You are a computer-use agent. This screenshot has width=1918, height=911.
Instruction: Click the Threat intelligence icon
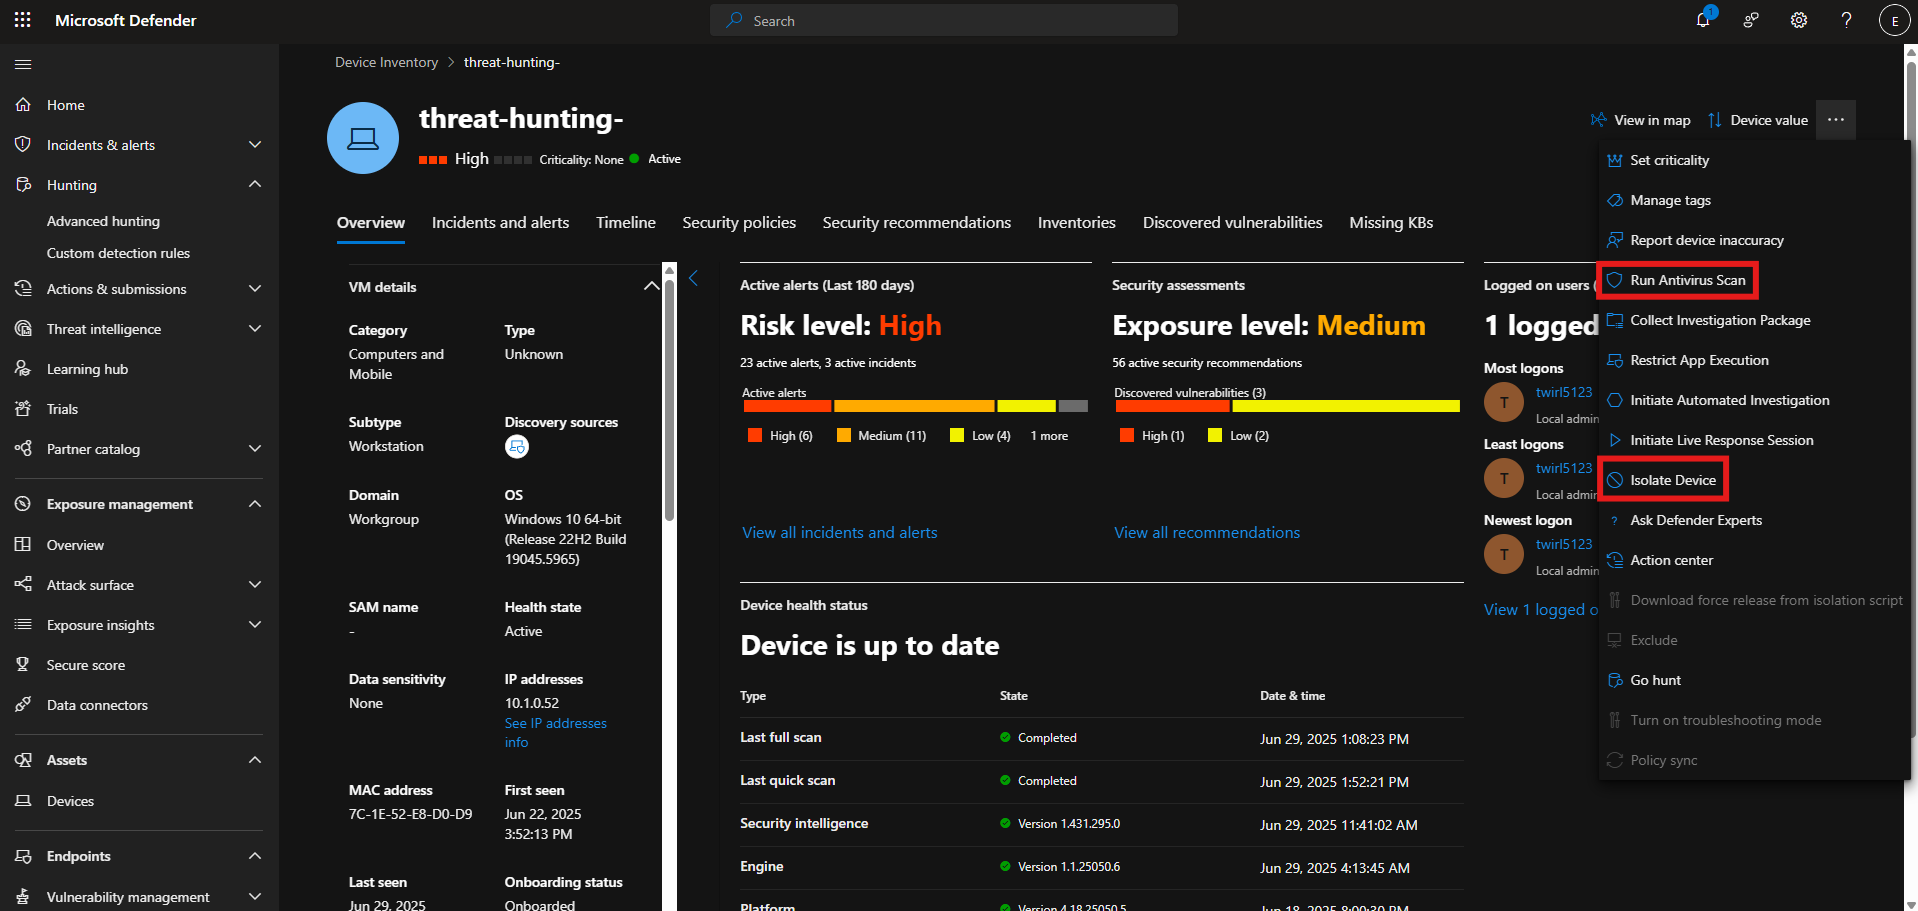point(23,328)
